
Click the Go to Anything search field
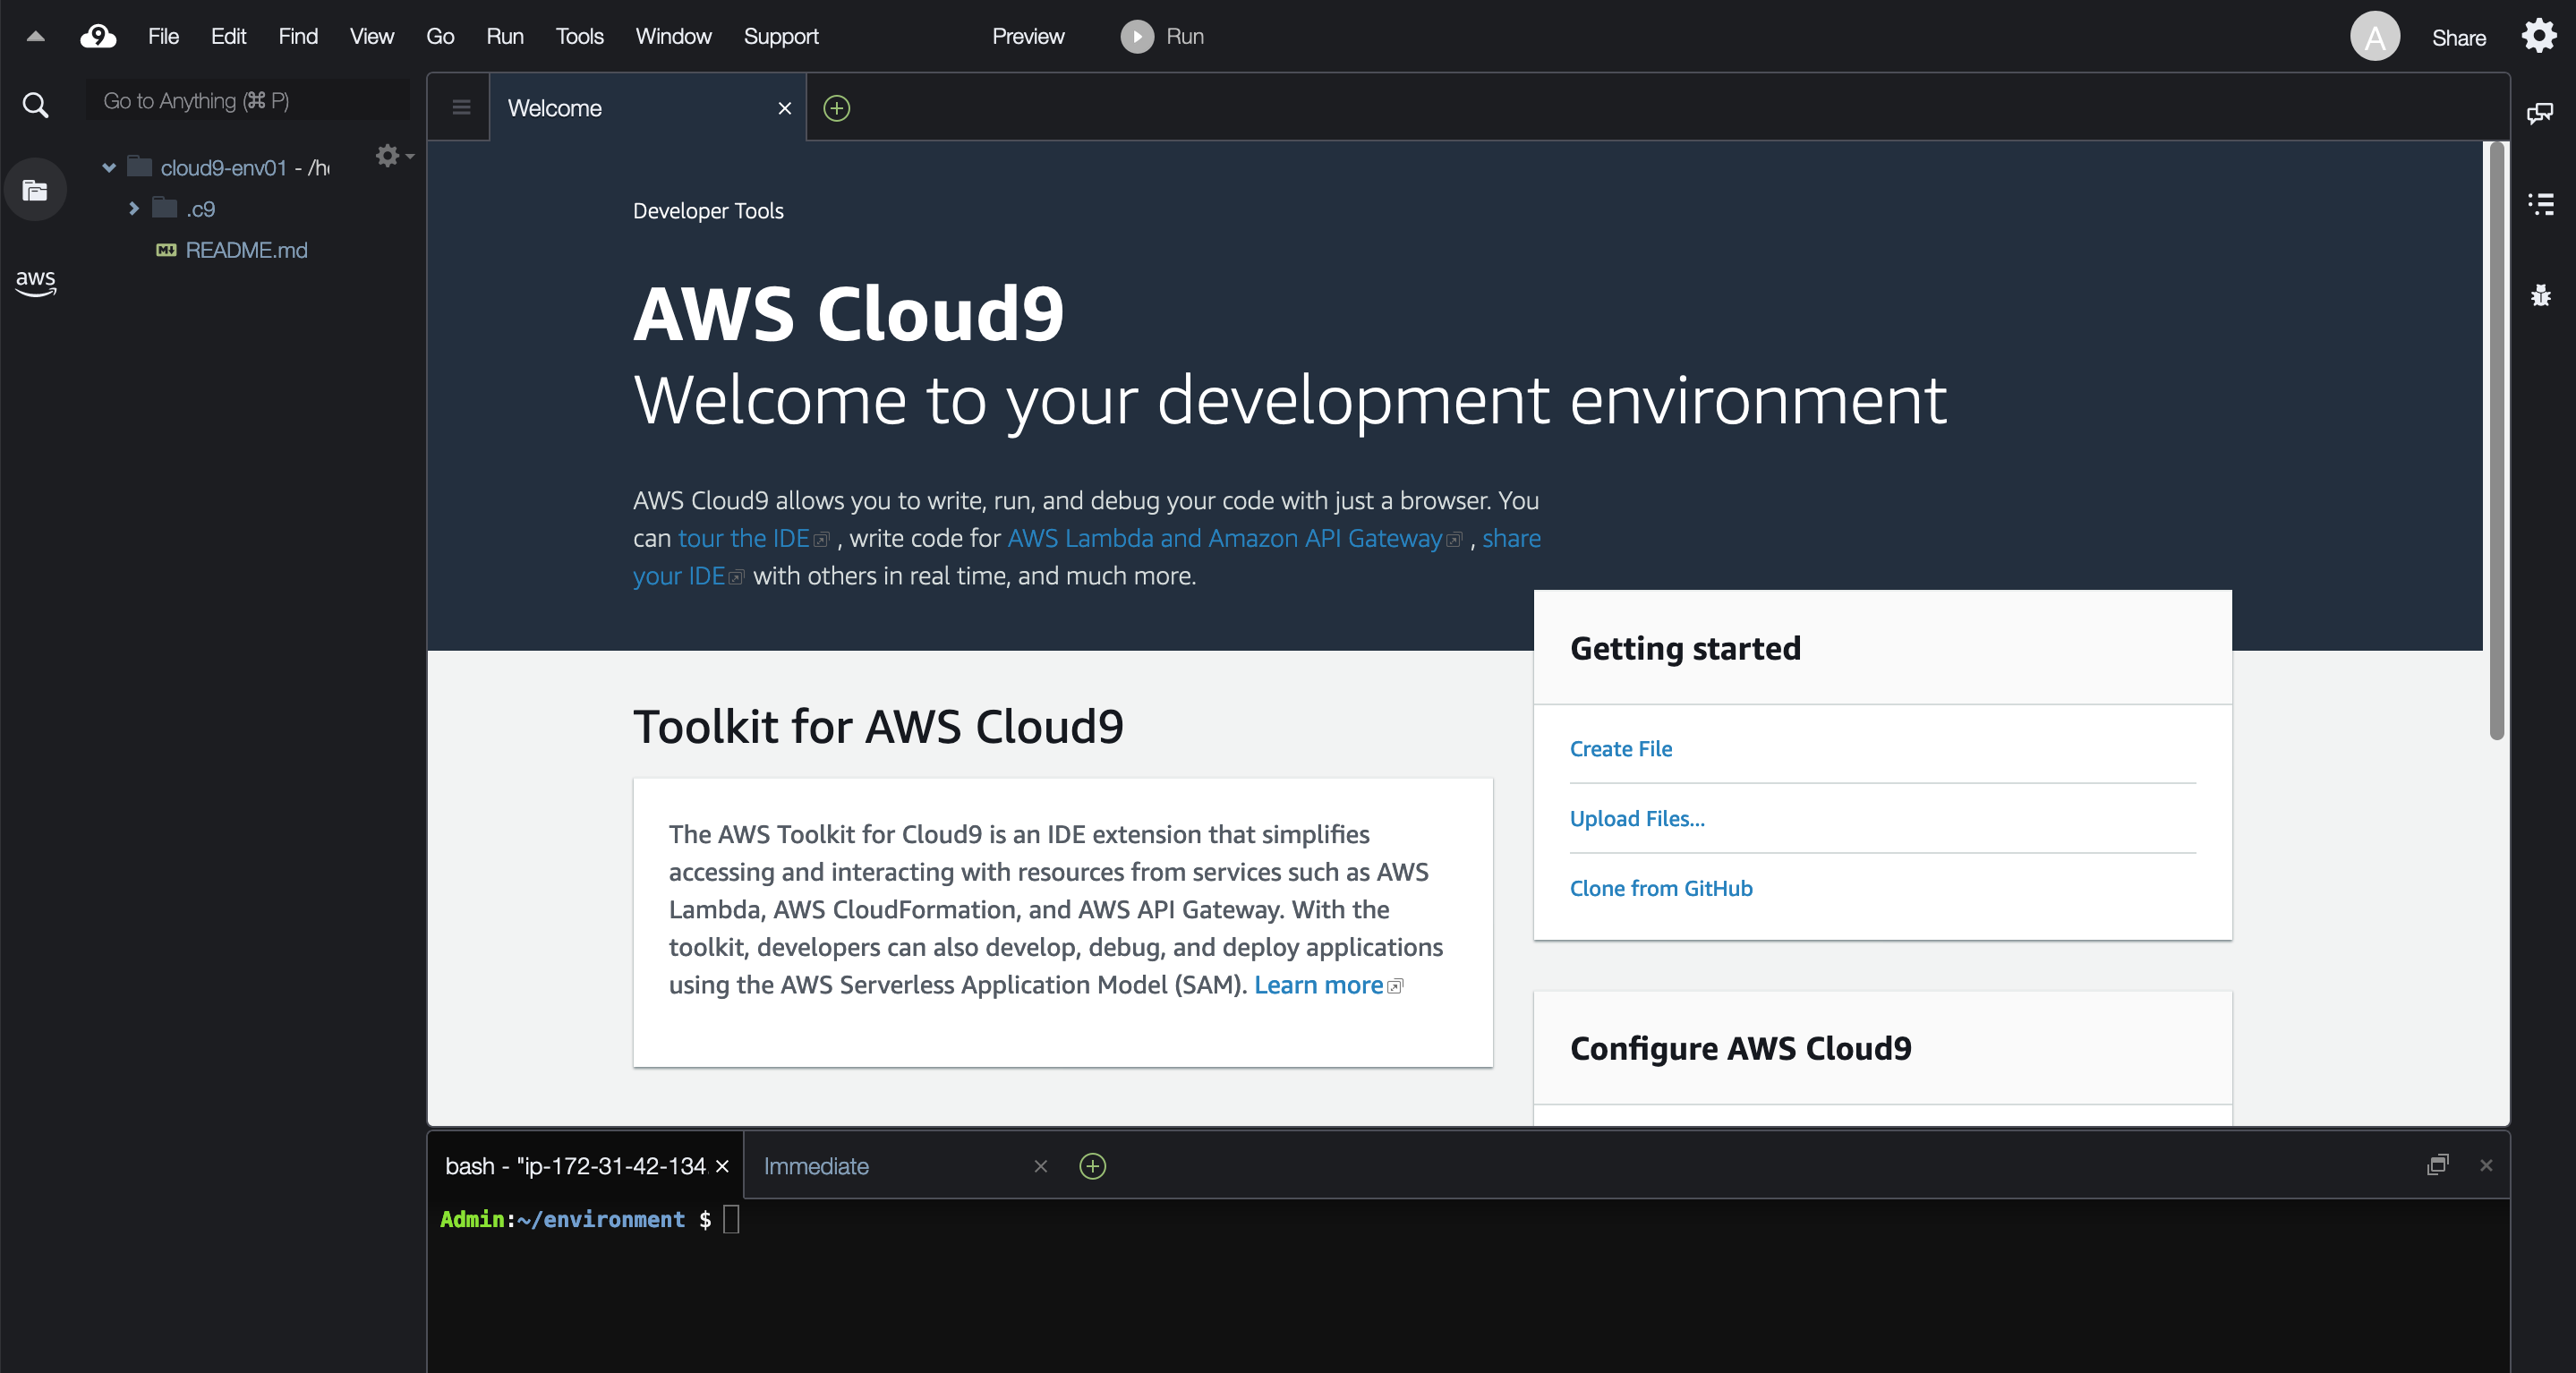click(x=247, y=100)
